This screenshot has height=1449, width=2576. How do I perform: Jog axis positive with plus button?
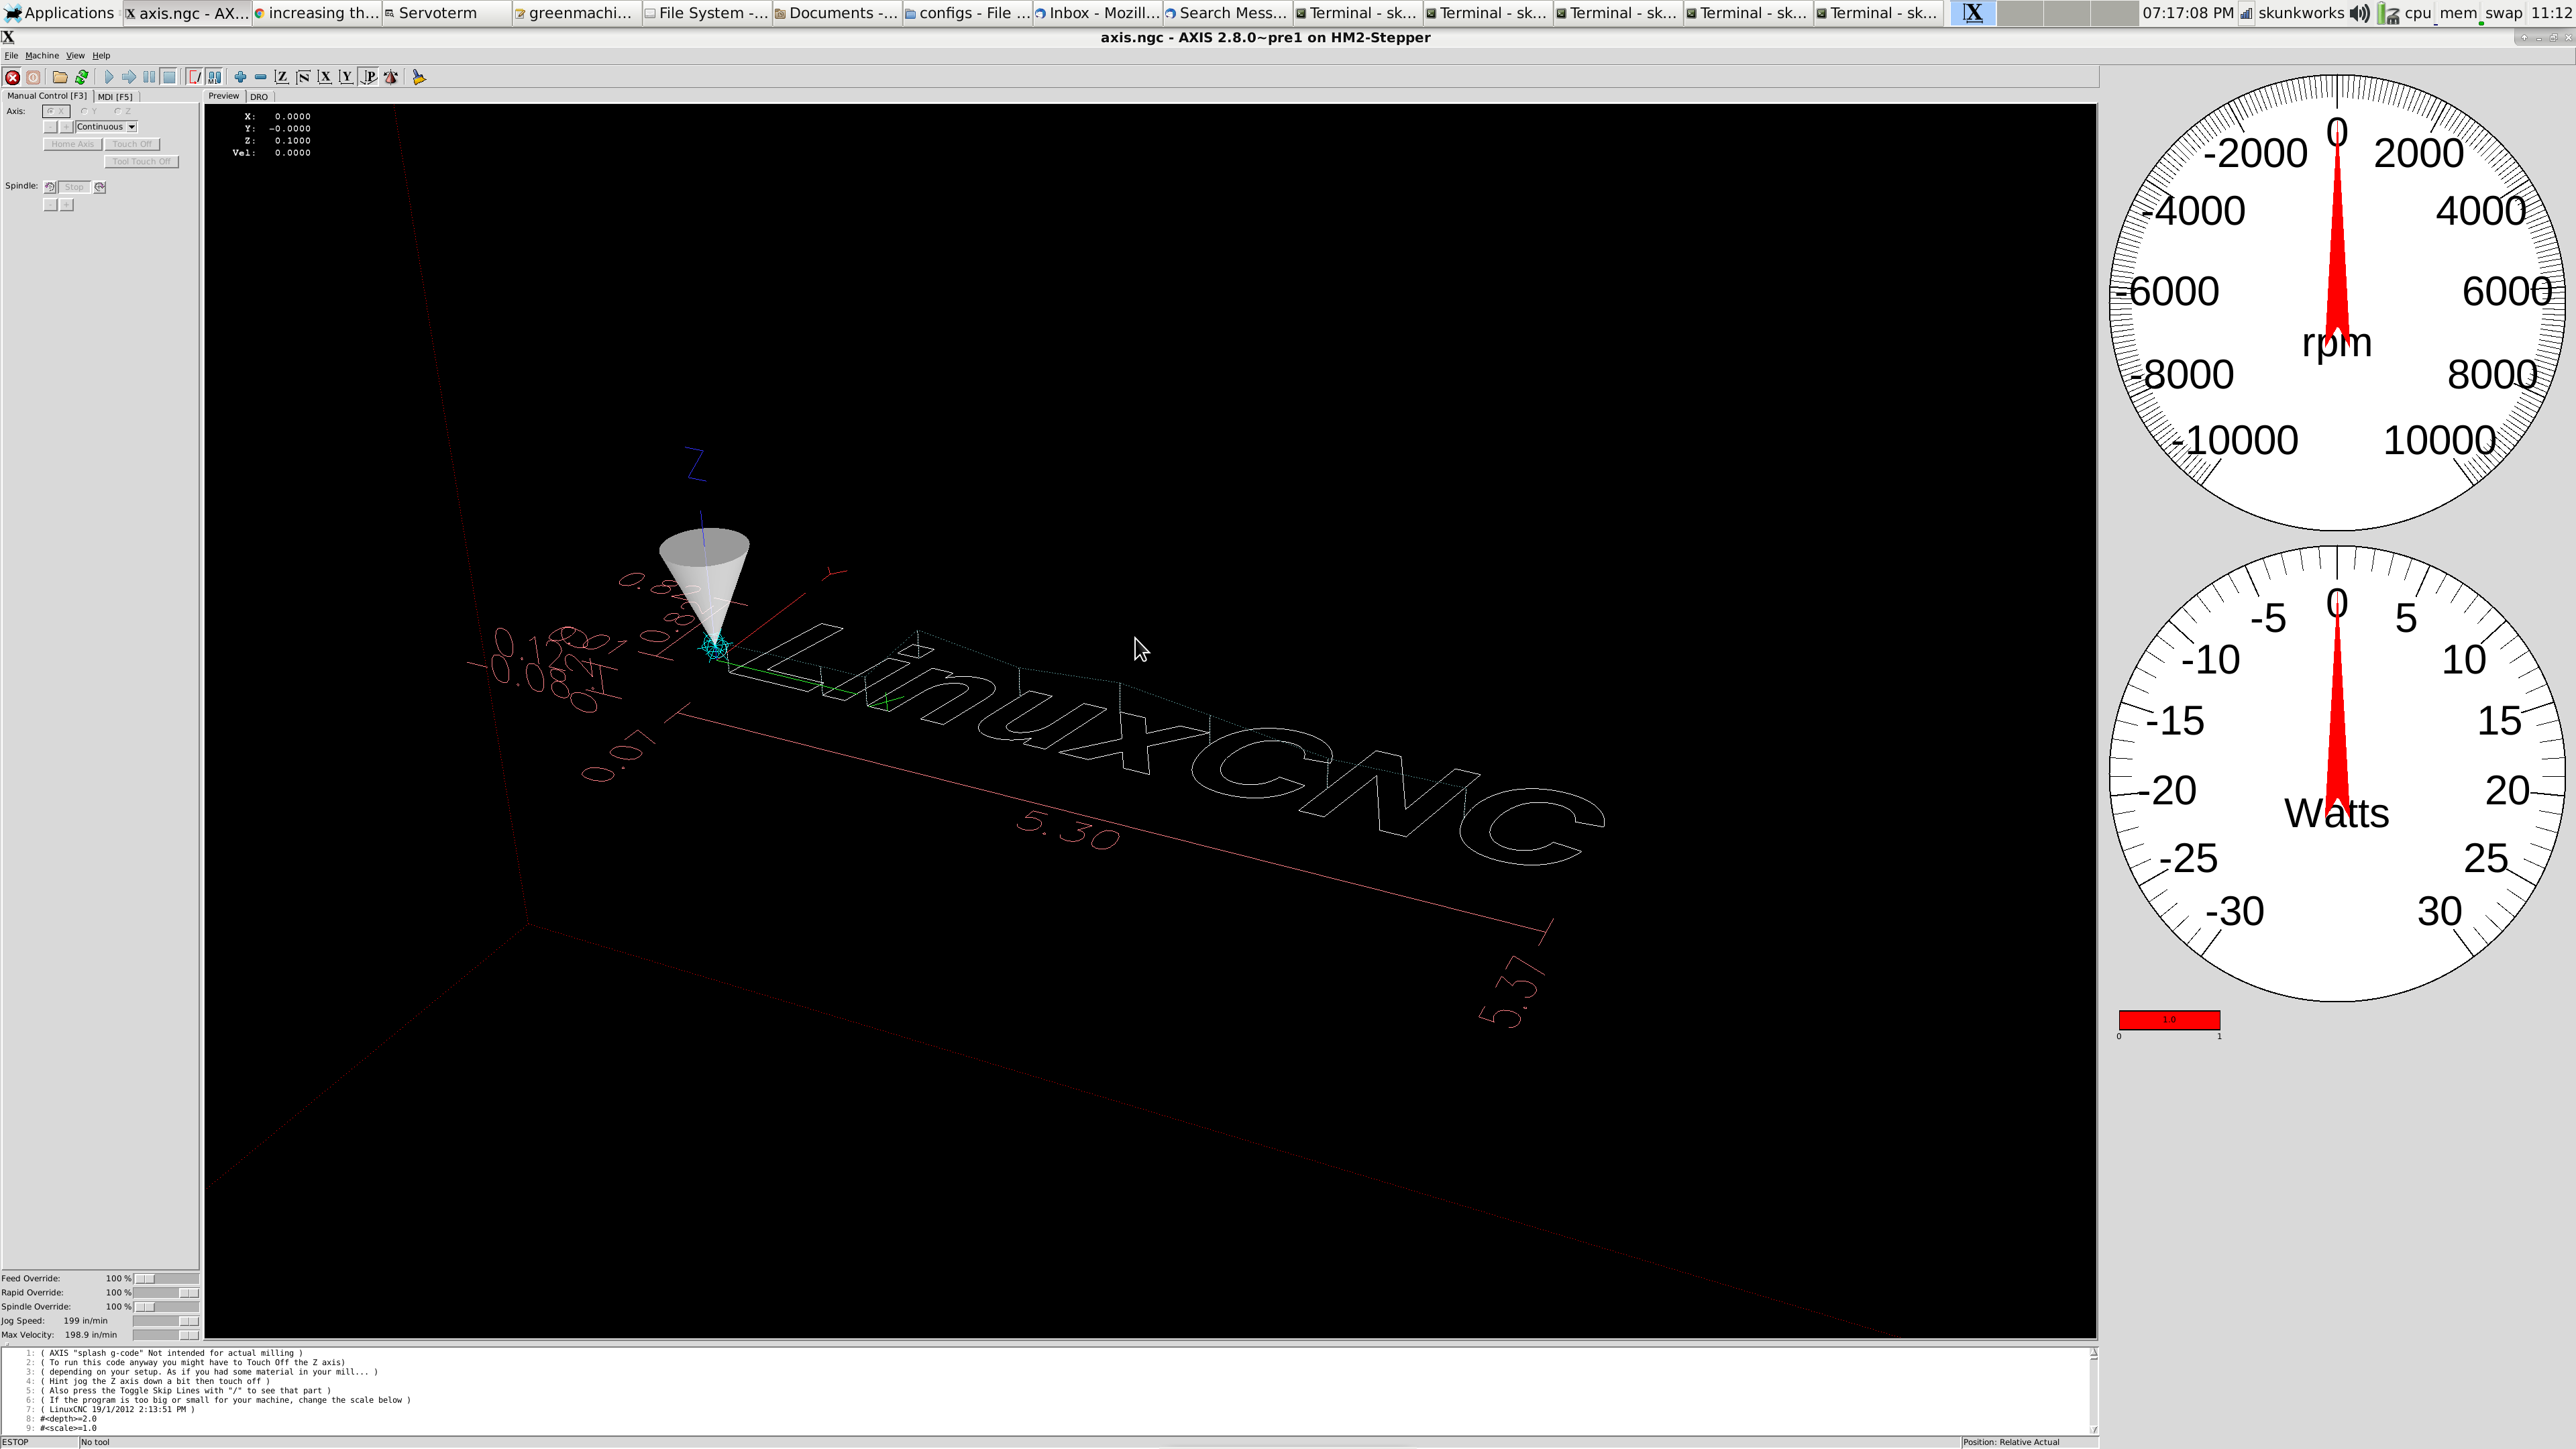(67, 127)
